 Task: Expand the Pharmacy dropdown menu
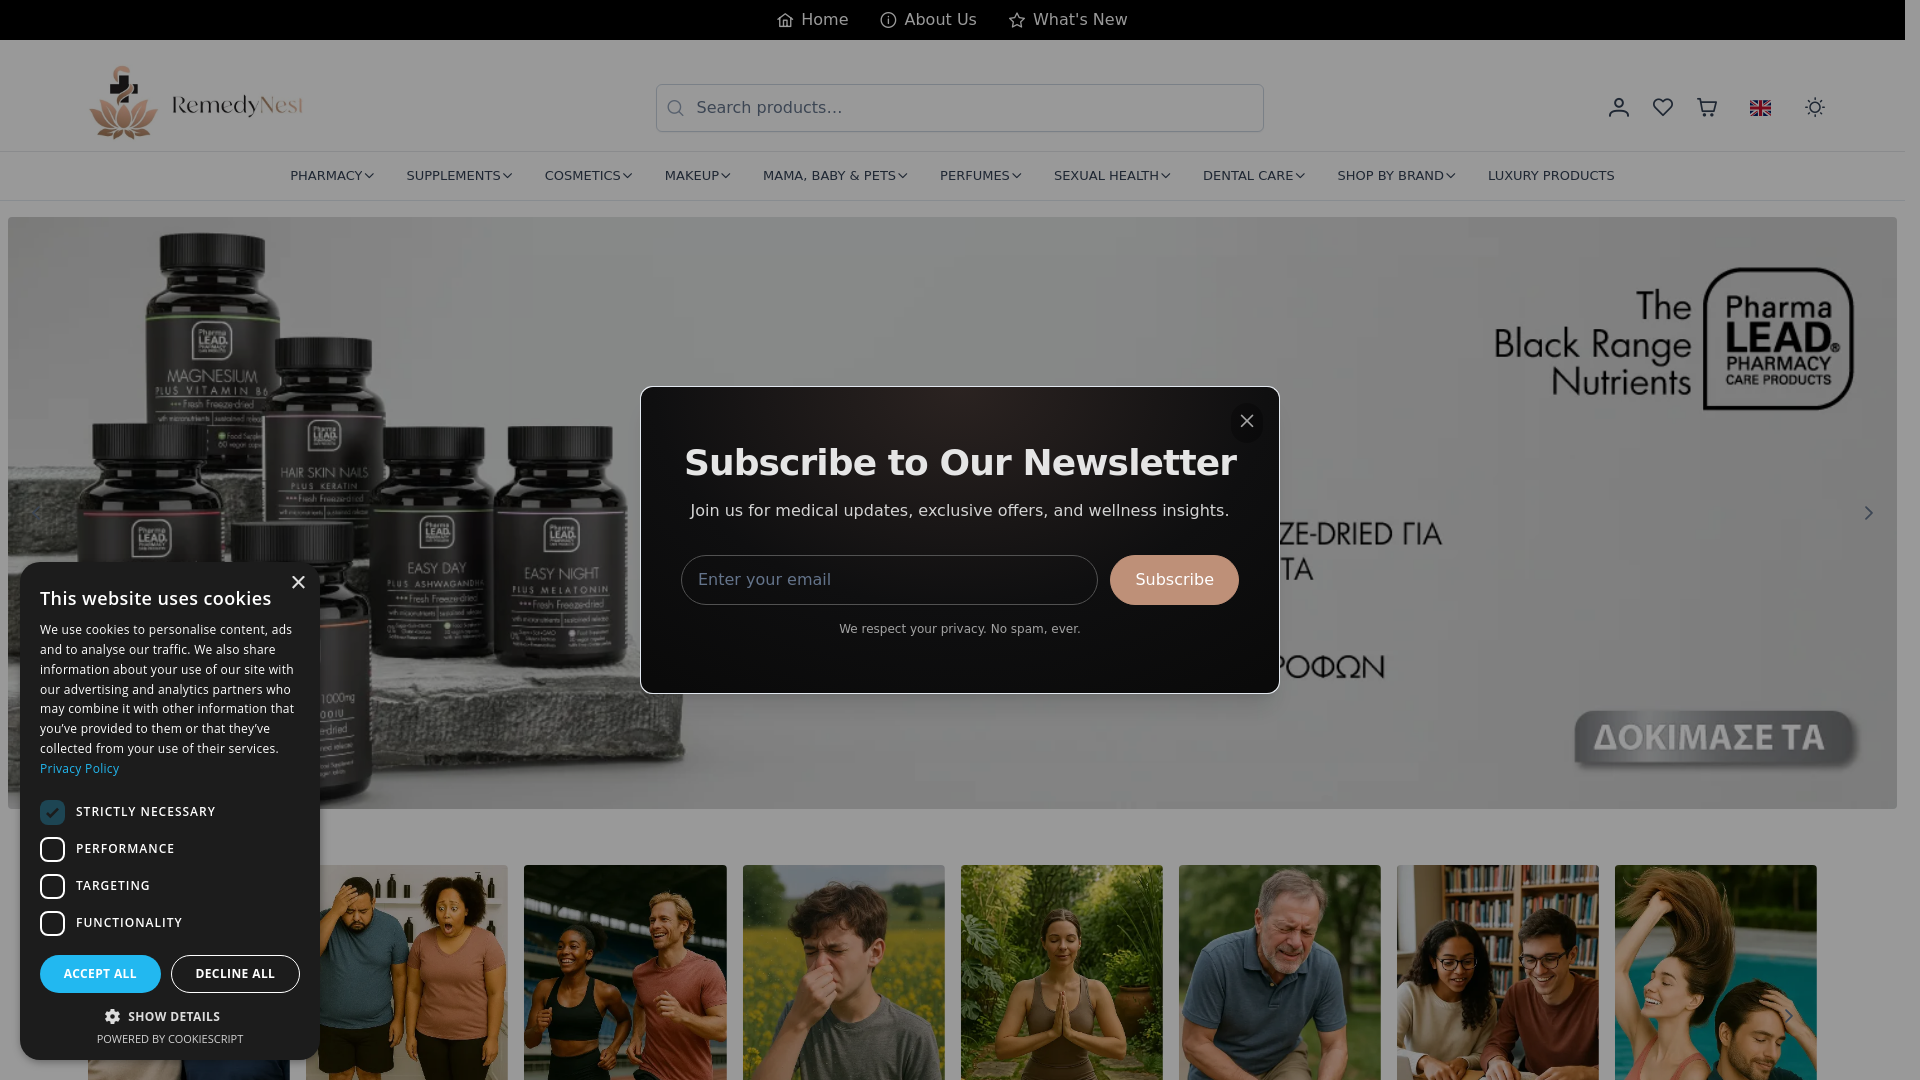332,176
